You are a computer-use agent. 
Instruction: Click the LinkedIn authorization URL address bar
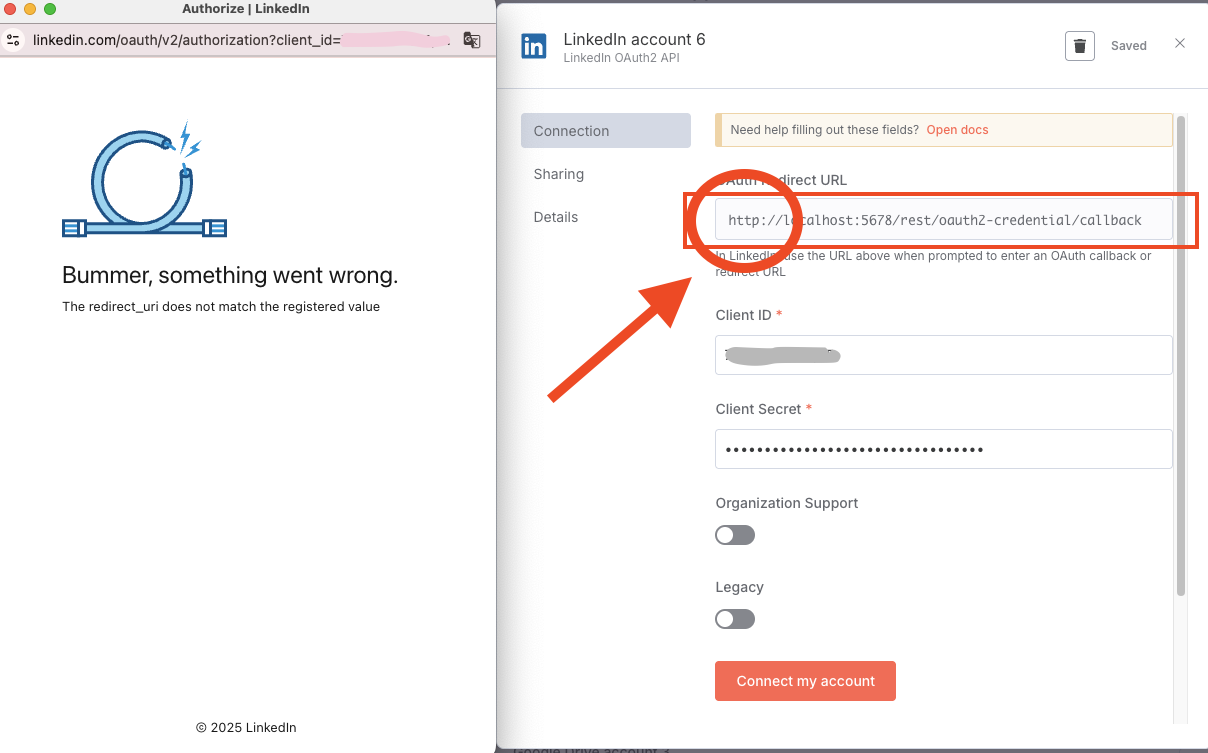[242, 40]
